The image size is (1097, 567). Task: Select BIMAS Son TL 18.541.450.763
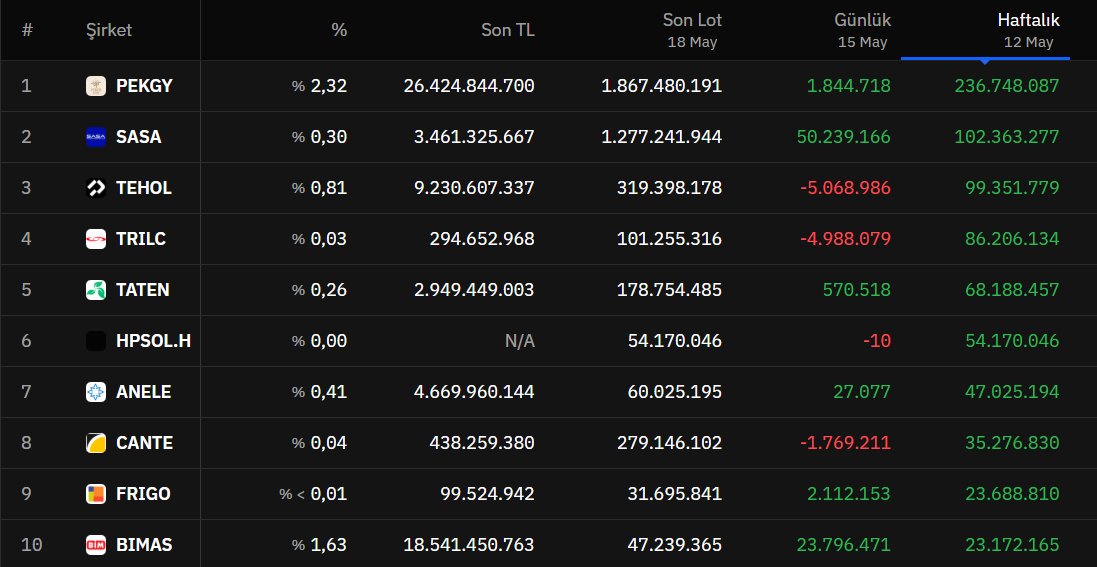[x=469, y=545]
